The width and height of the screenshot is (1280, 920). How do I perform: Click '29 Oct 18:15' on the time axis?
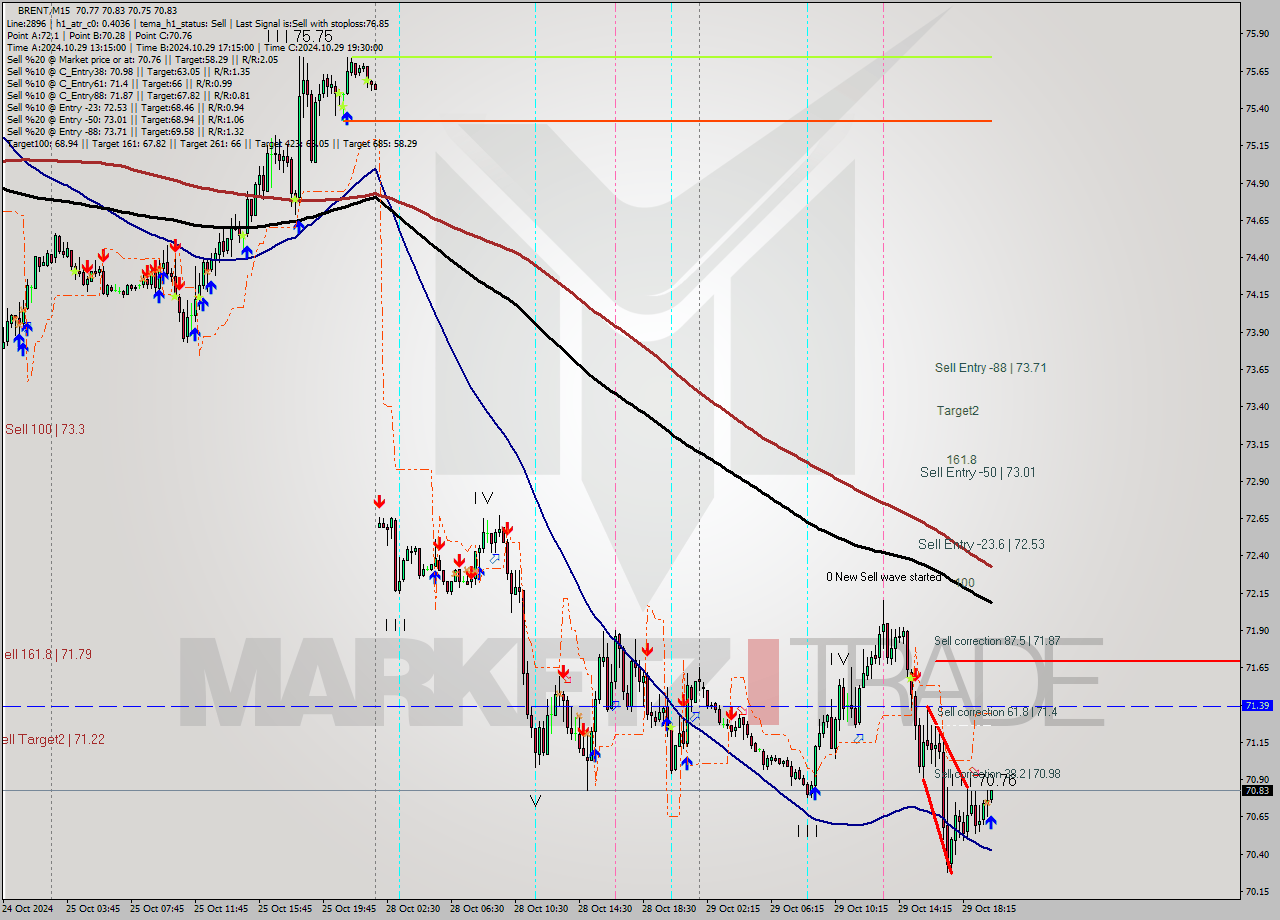[x=989, y=909]
